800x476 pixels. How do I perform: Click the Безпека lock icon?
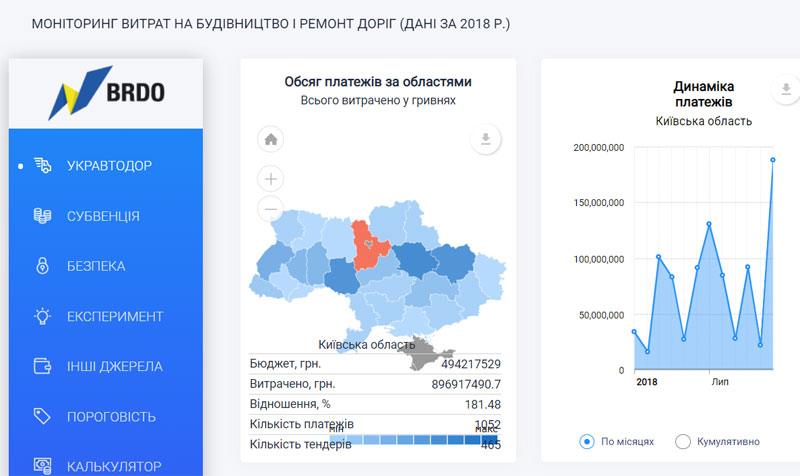pyautogui.click(x=42, y=266)
